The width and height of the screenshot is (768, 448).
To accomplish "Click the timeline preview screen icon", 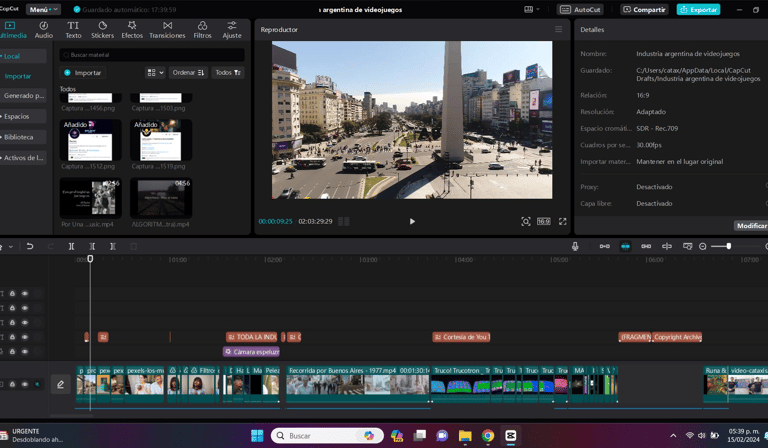I will (x=688, y=246).
